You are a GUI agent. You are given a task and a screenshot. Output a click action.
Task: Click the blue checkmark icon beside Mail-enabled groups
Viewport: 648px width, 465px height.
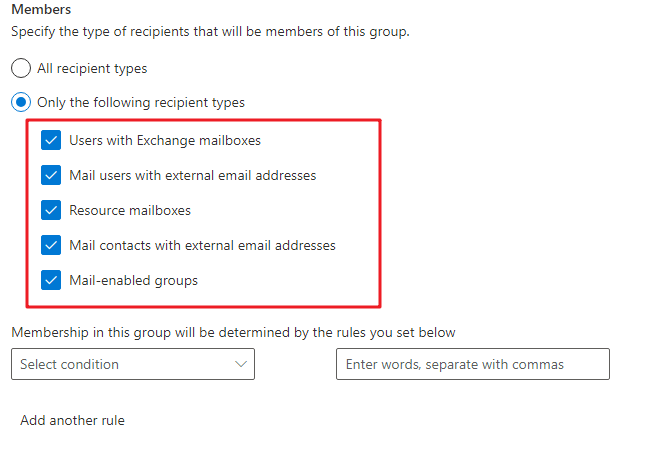coord(51,280)
